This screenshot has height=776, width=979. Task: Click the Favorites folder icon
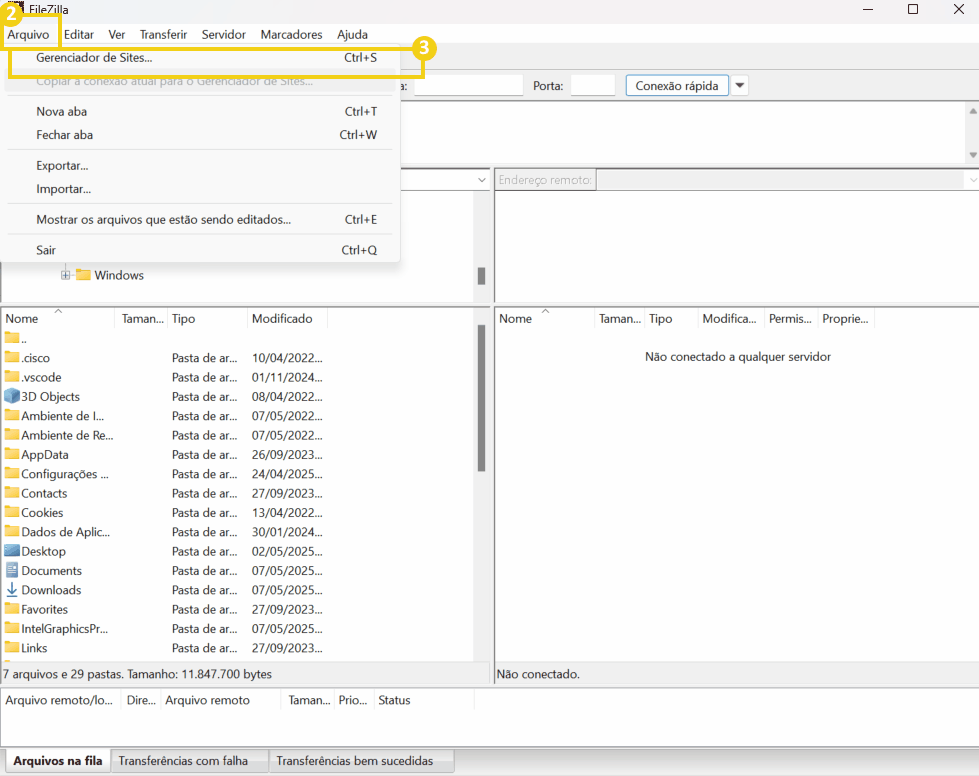(12, 609)
